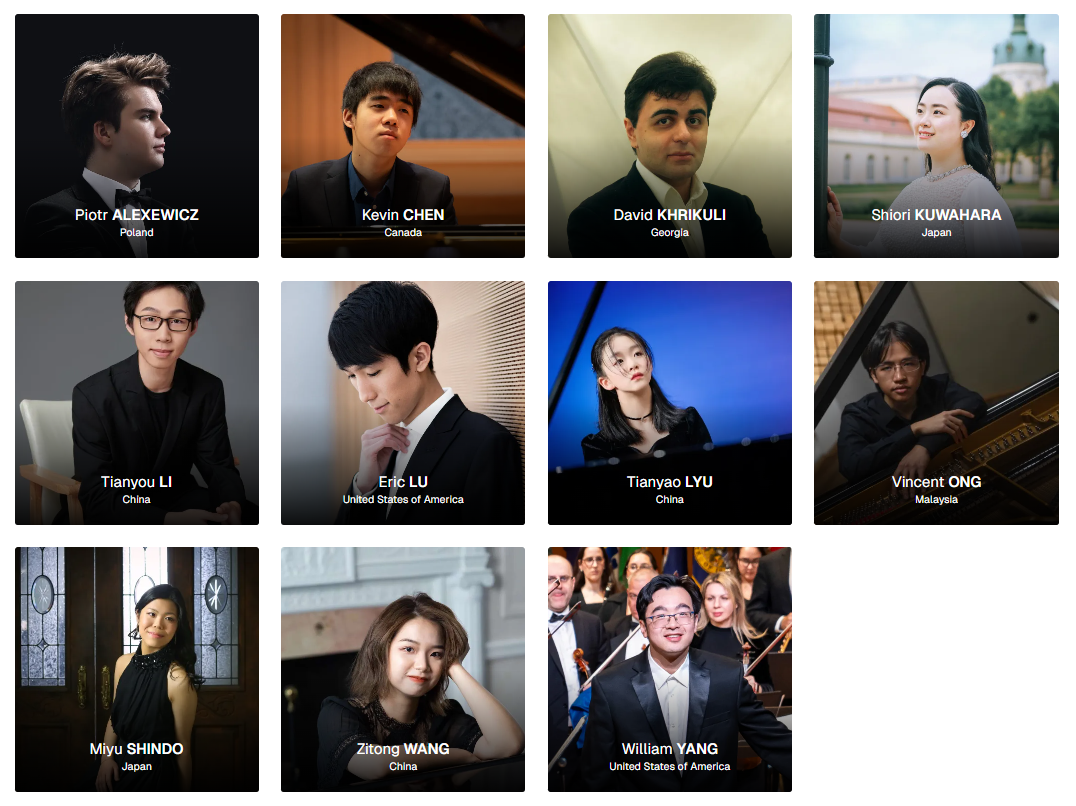Image resolution: width=1076 pixels, height=806 pixels.
Task: Click the name label David KHRIKULI
Action: (x=670, y=215)
